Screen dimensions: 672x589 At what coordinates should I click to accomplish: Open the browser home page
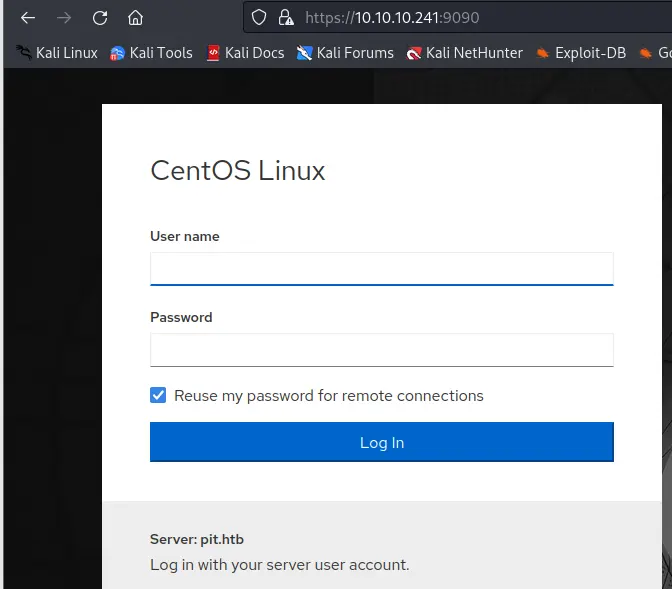[x=135, y=18]
